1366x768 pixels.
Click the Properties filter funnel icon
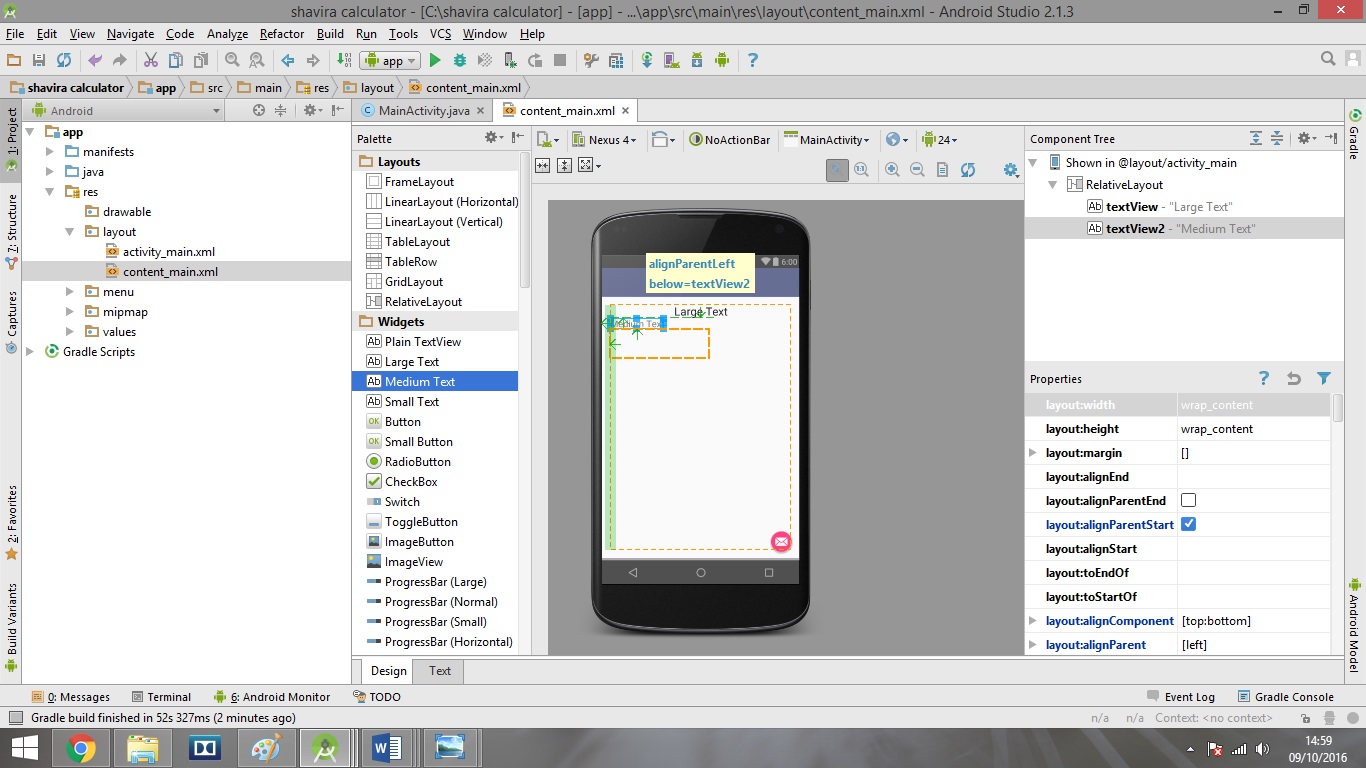[x=1324, y=379]
